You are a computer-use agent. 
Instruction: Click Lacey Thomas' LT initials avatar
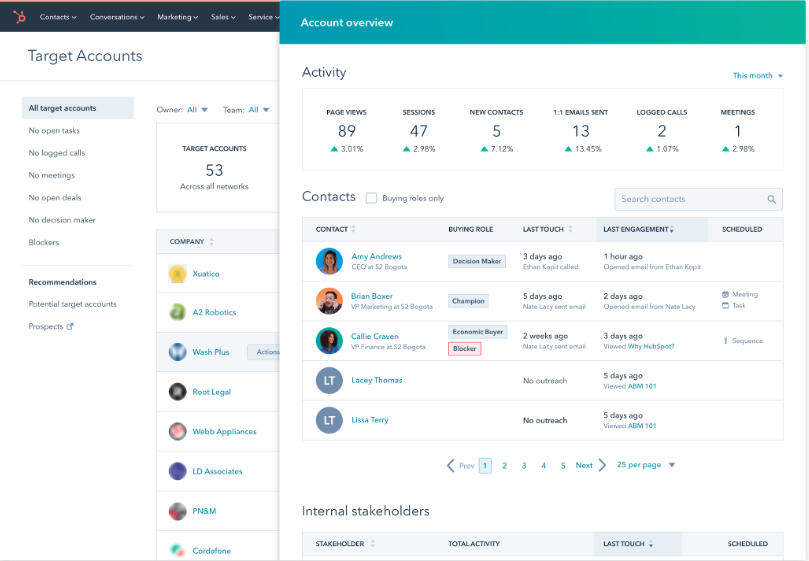click(x=329, y=380)
